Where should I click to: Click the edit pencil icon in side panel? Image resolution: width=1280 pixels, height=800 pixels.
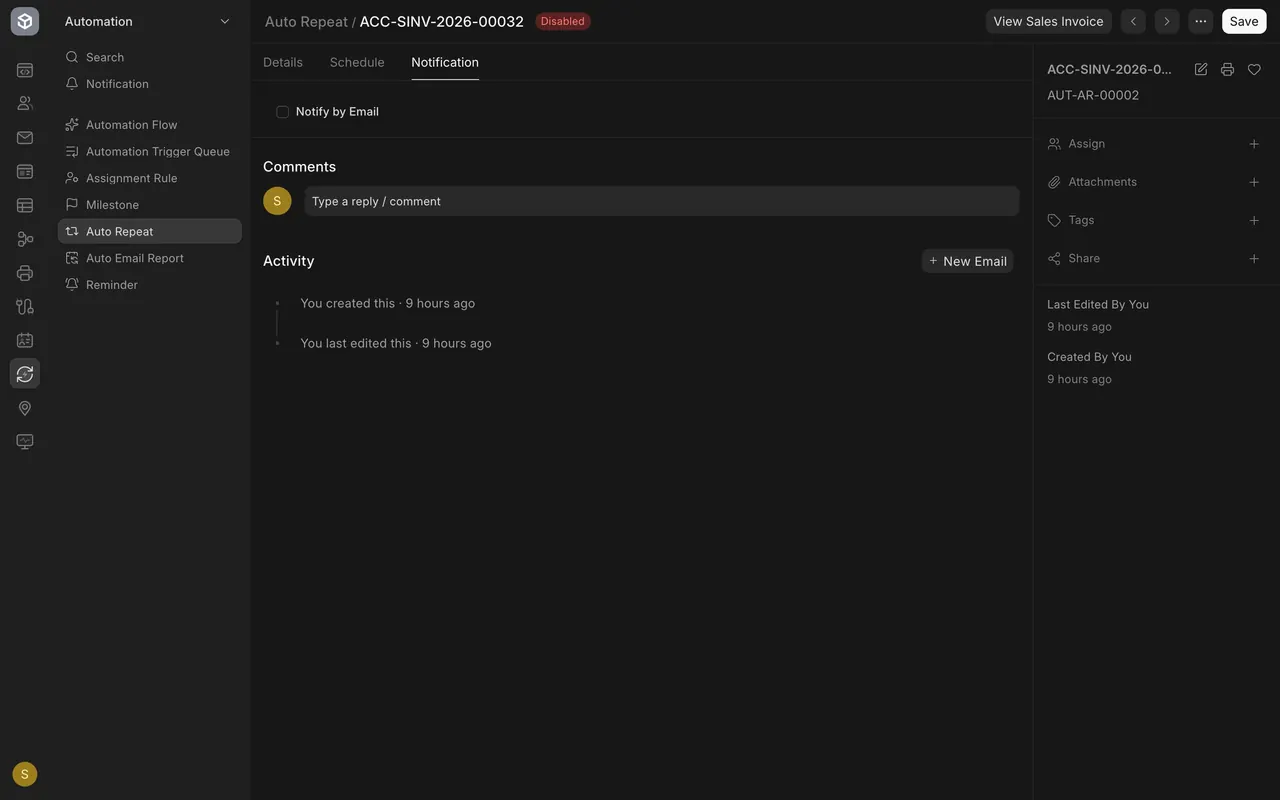click(x=1201, y=69)
